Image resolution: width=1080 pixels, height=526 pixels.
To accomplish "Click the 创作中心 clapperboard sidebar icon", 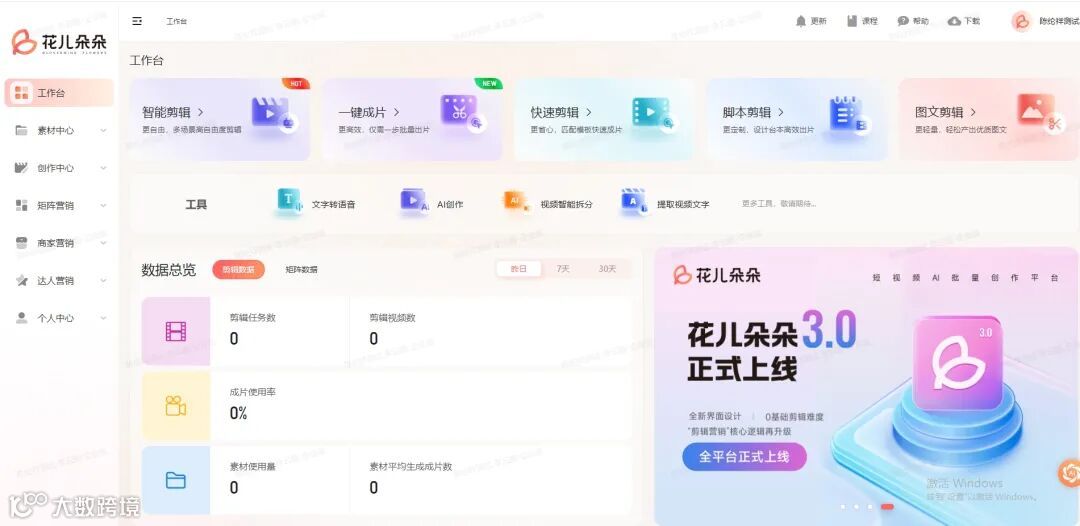I will pos(21,167).
